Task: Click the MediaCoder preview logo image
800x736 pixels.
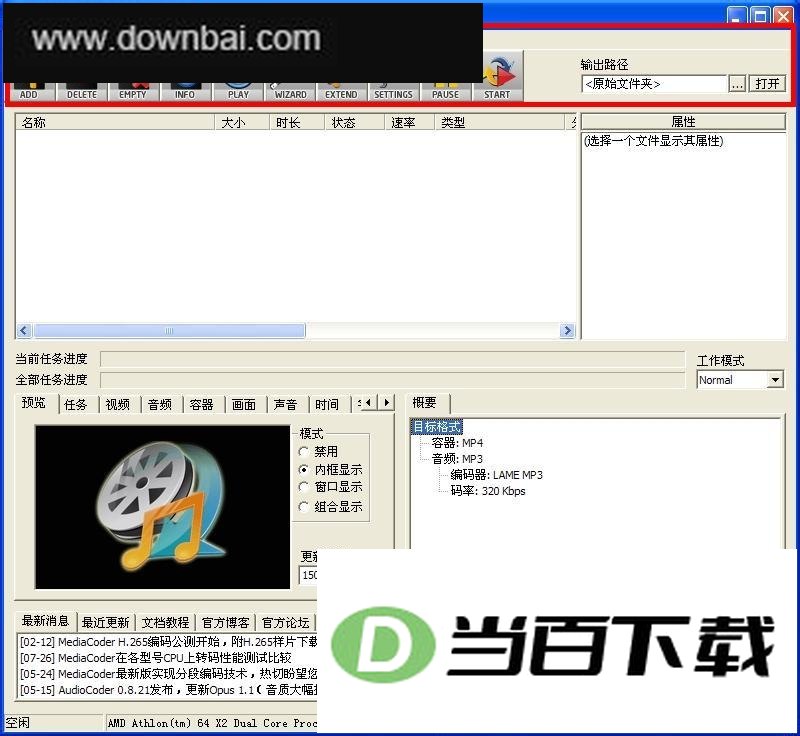Action: coord(162,507)
